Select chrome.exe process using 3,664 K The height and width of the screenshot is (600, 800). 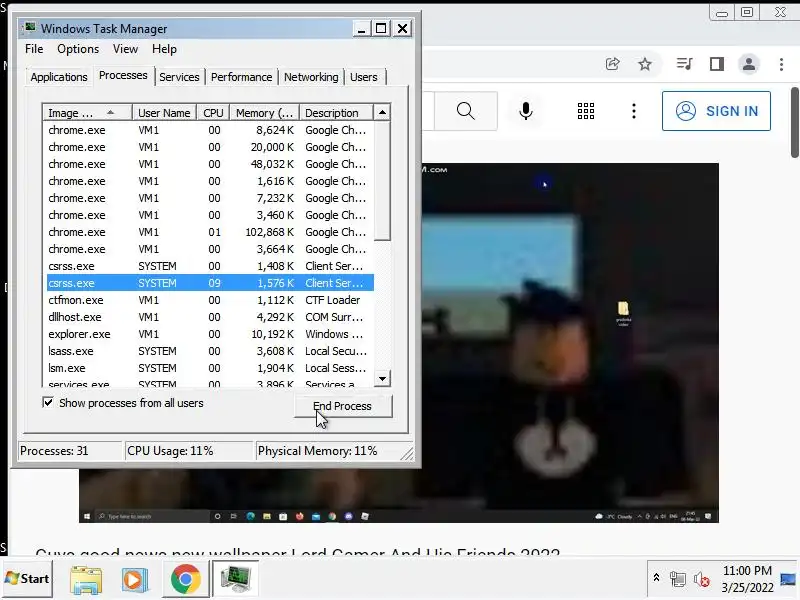[x=210, y=249]
